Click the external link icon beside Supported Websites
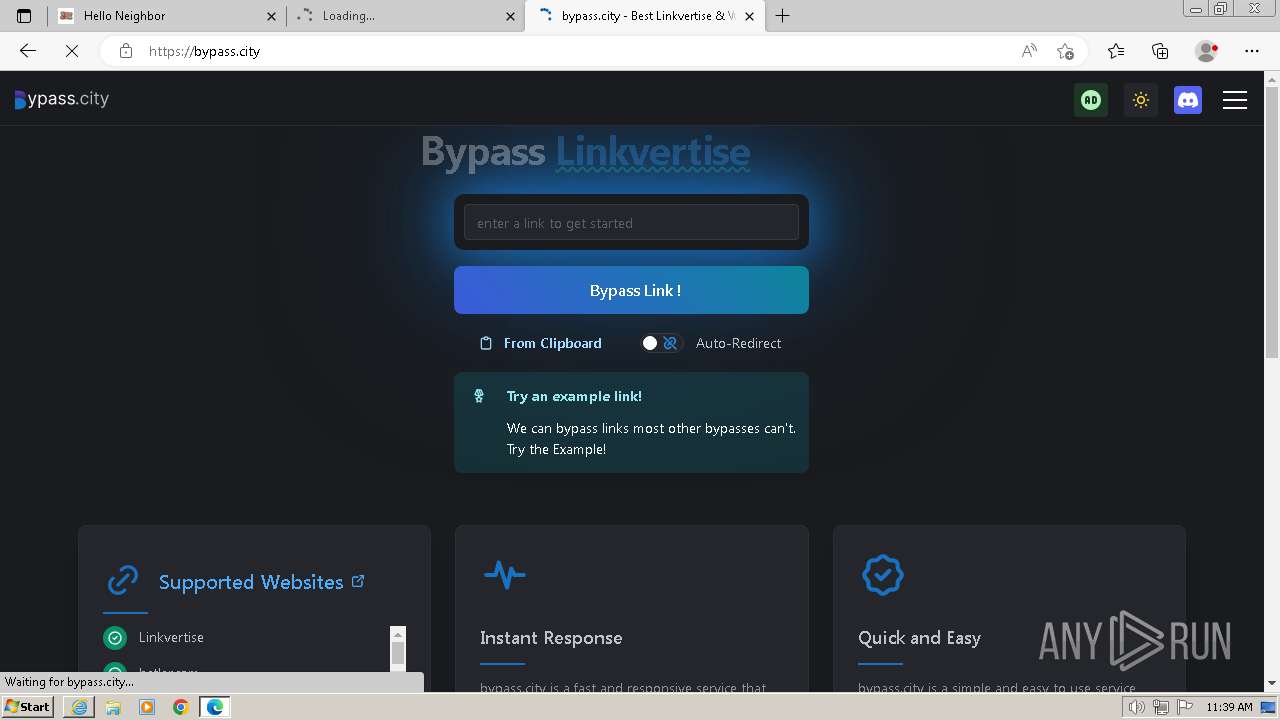Viewport: 1280px width, 720px height. click(x=358, y=581)
